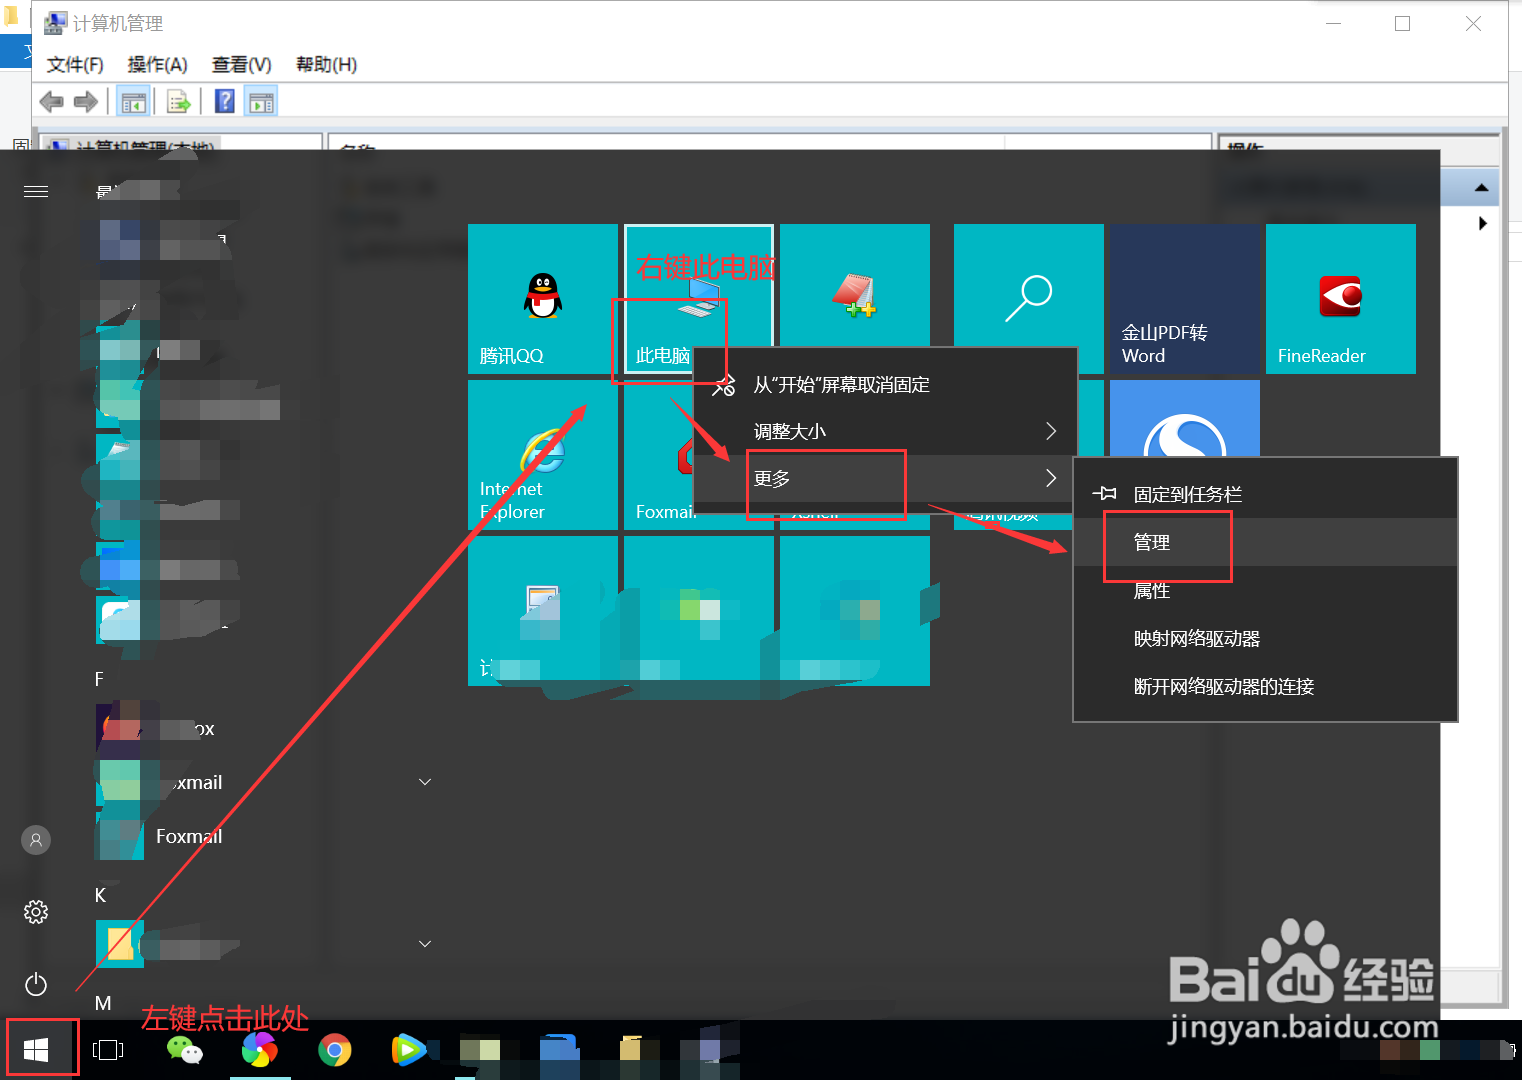Open the notepad tile beside 此电脑
The image size is (1522, 1080).
(855, 285)
